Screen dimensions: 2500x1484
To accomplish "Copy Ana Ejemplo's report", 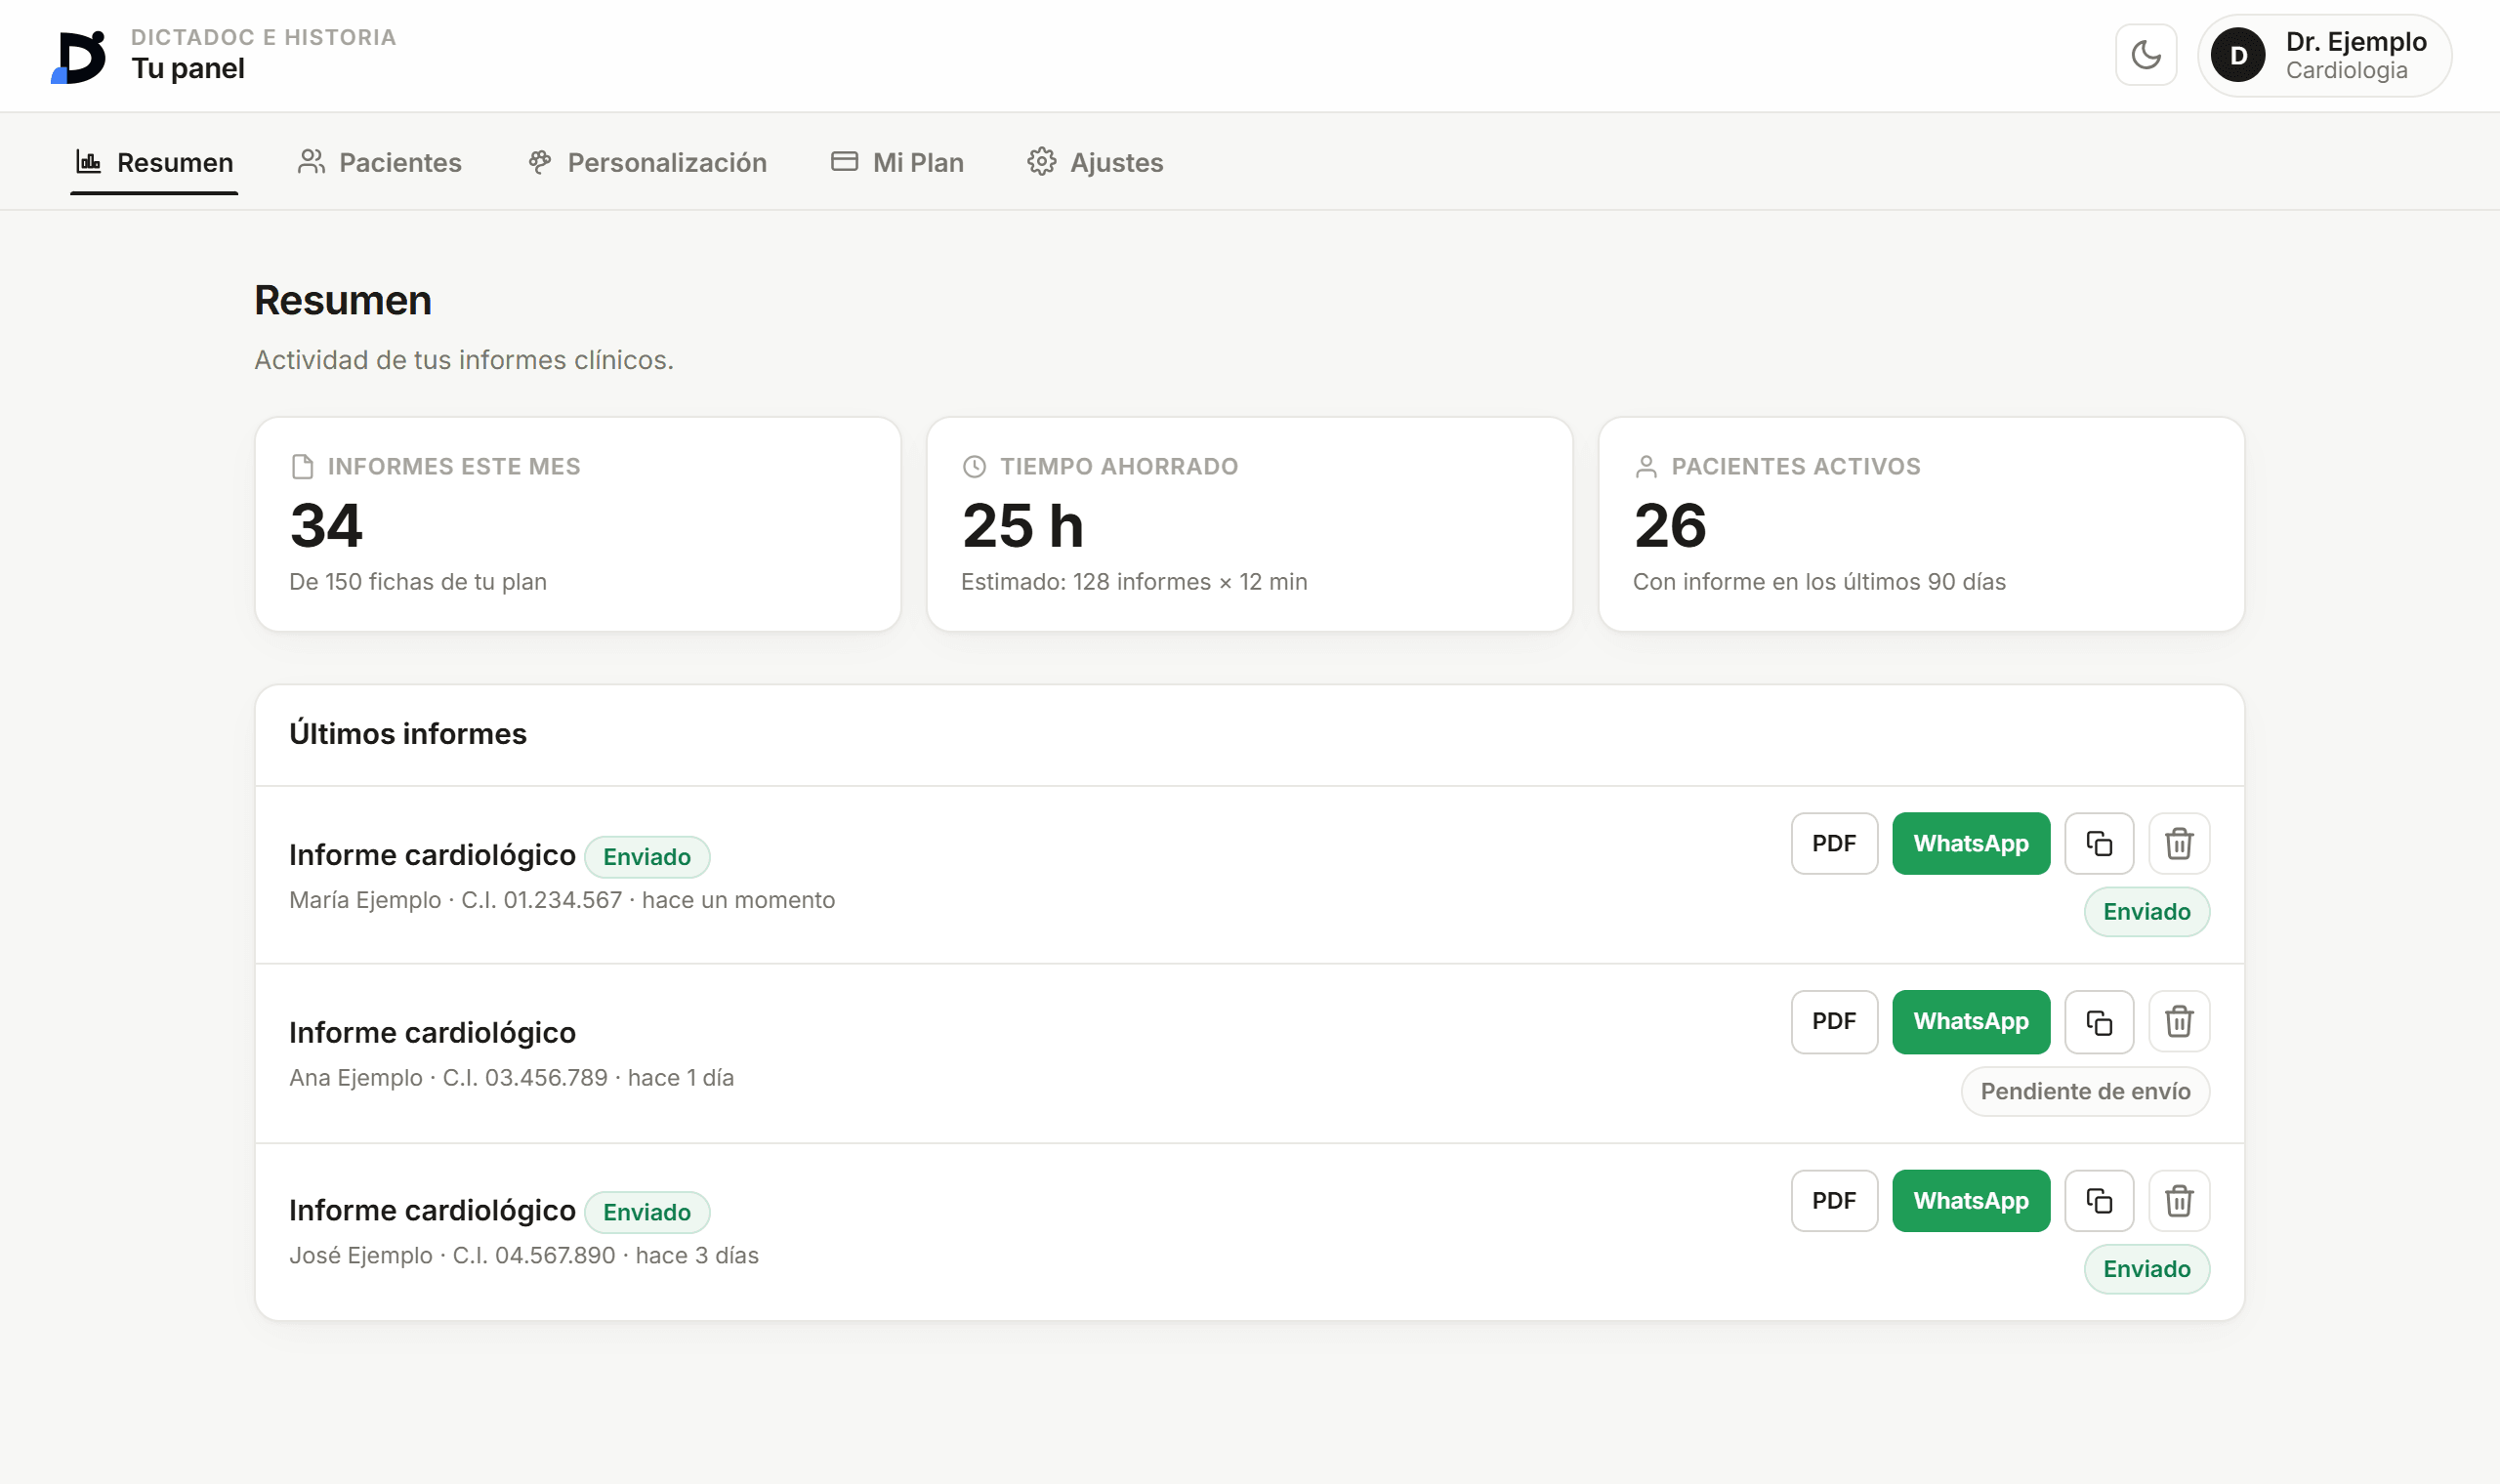I will (x=2099, y=1021).
